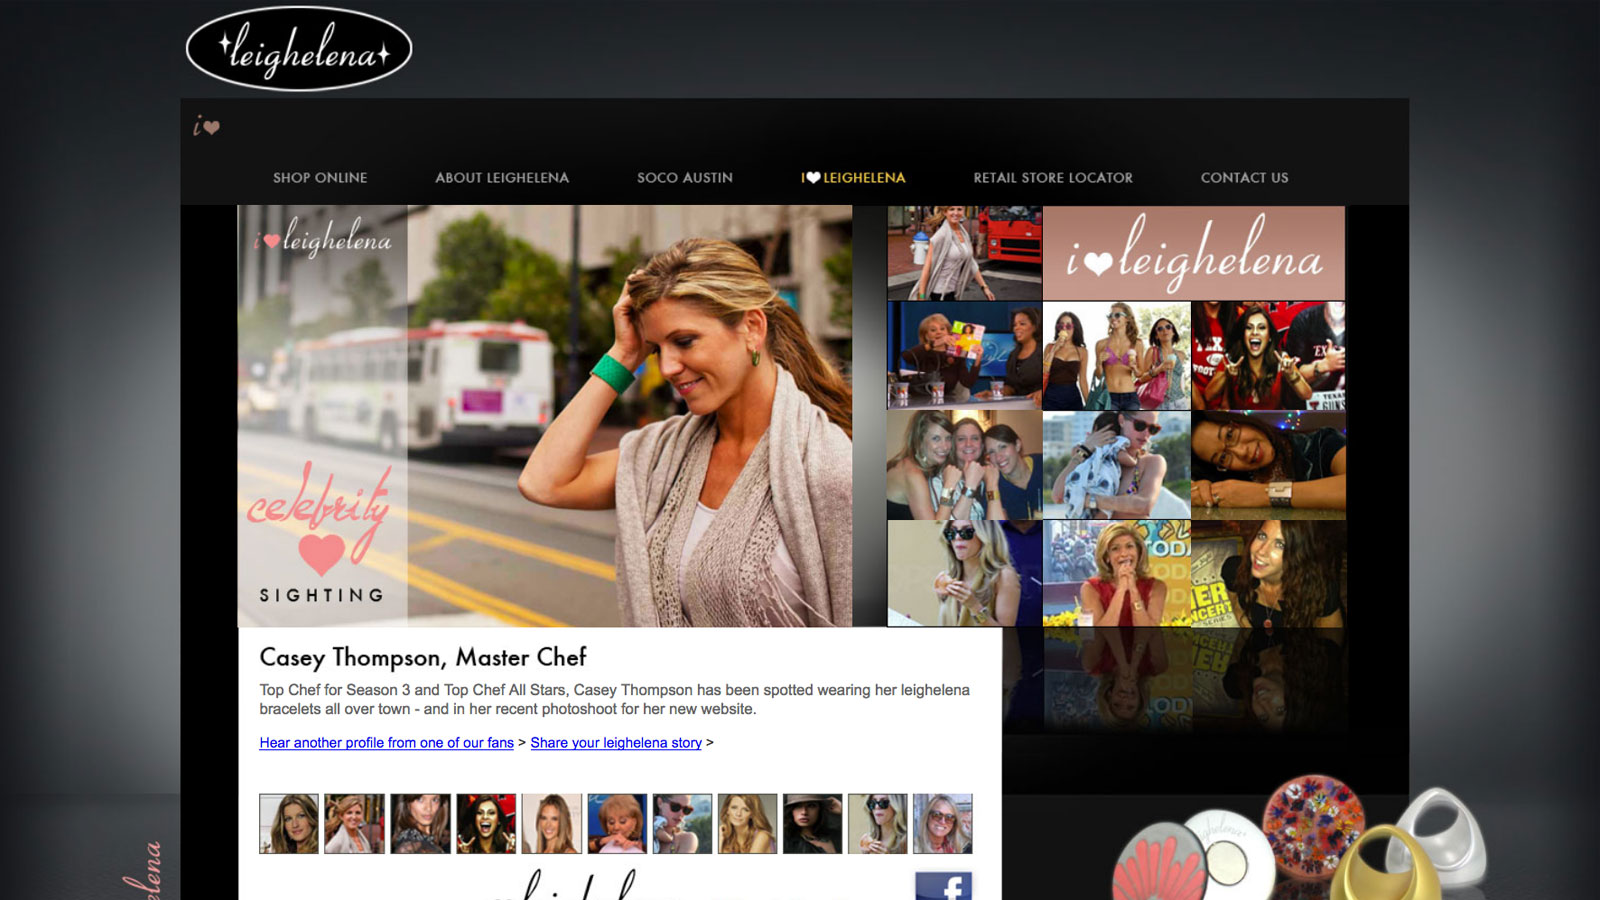This screenshot has height=900, width=1600.
Task: Open the Shop Online menu item
Action: pyautogui.click(x=320, y=178)
